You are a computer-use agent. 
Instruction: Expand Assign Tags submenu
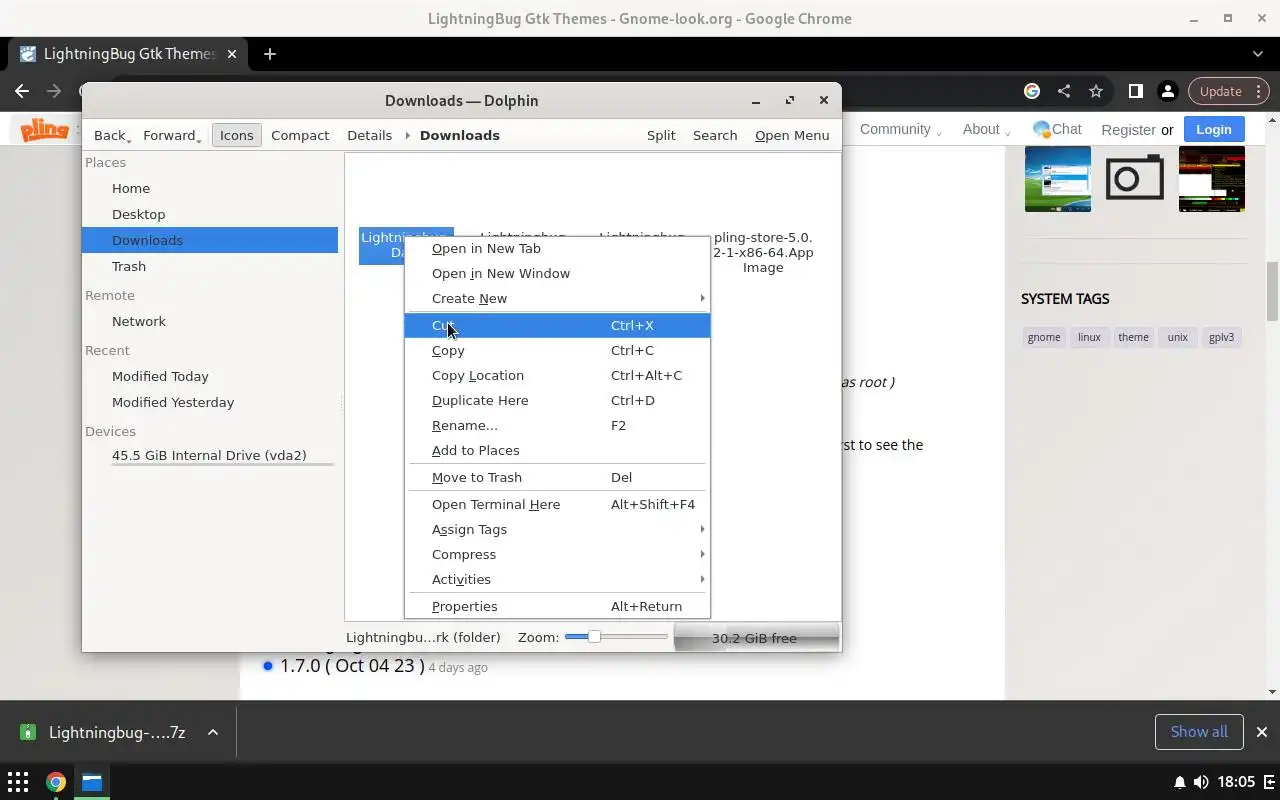click(x=557, y=529)
